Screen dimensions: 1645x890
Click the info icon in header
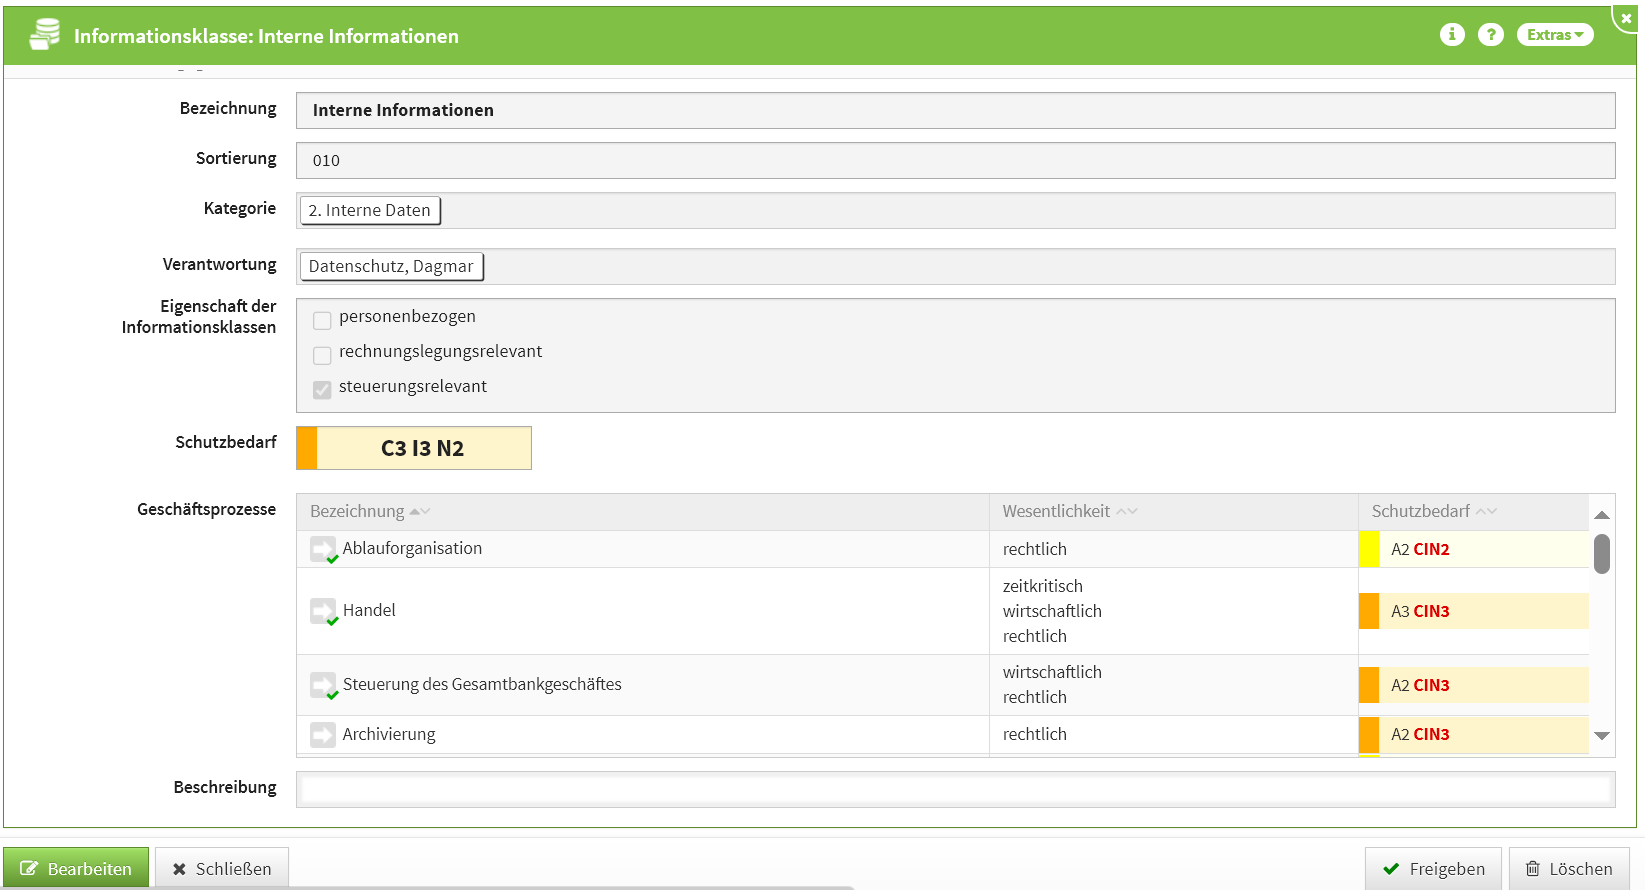[x=1452, y=35]
